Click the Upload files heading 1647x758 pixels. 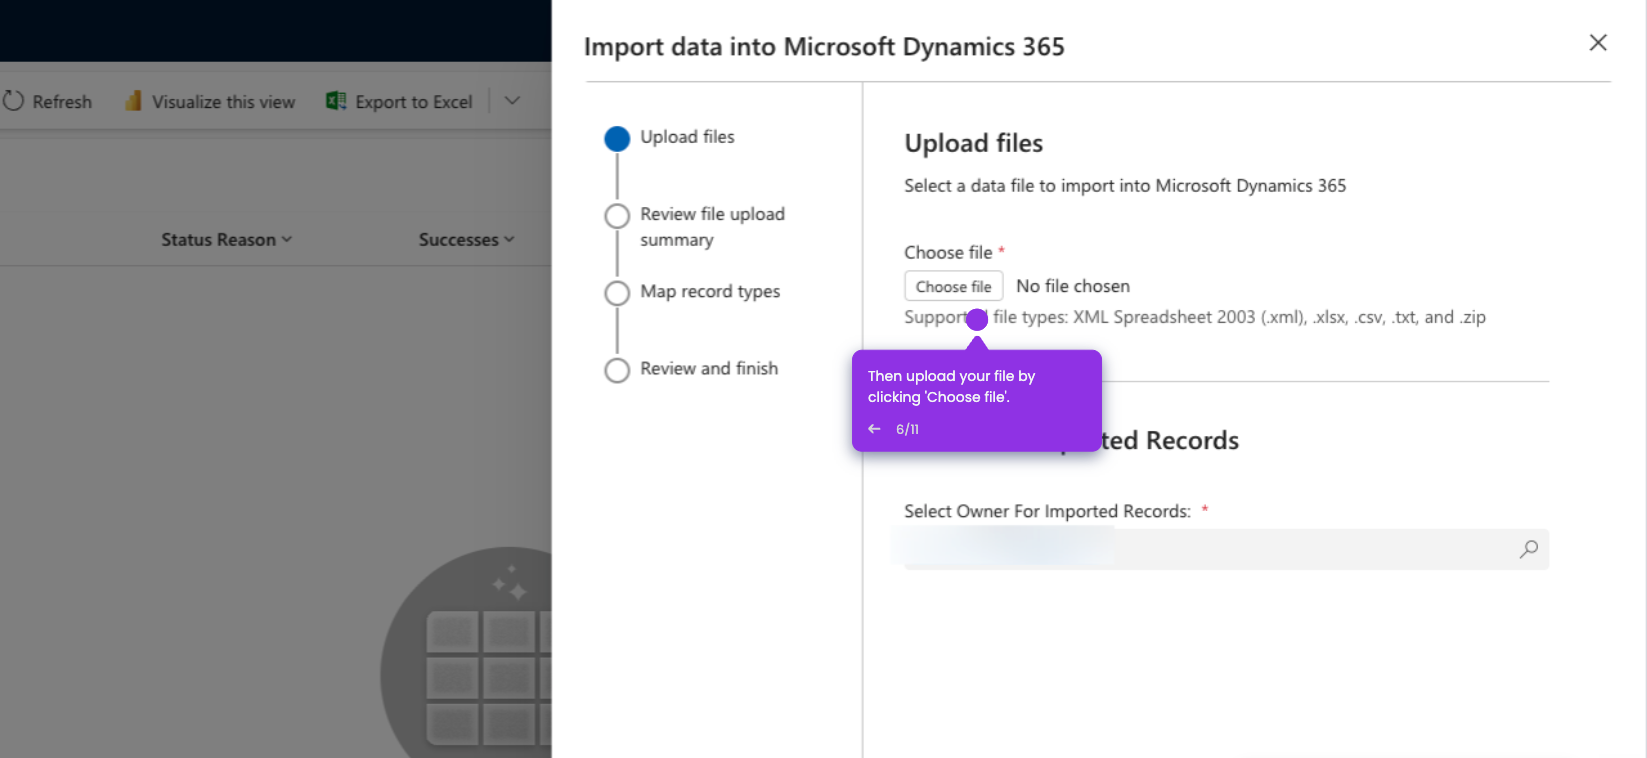coord(974,143)
